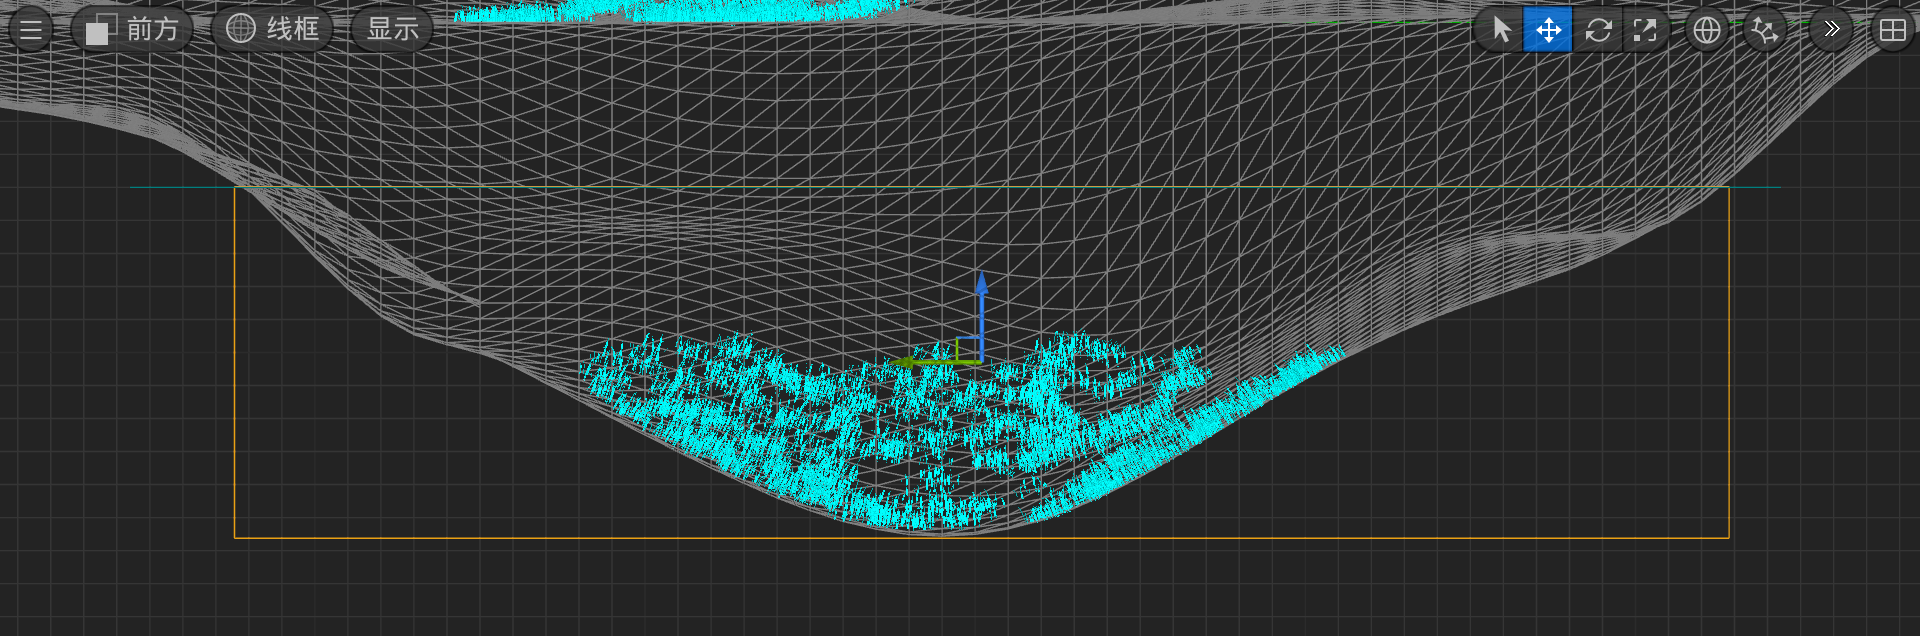1920x636 pixels.
Task: Click the four-pane viewport layout icon
Action: tap(1892, 29)
